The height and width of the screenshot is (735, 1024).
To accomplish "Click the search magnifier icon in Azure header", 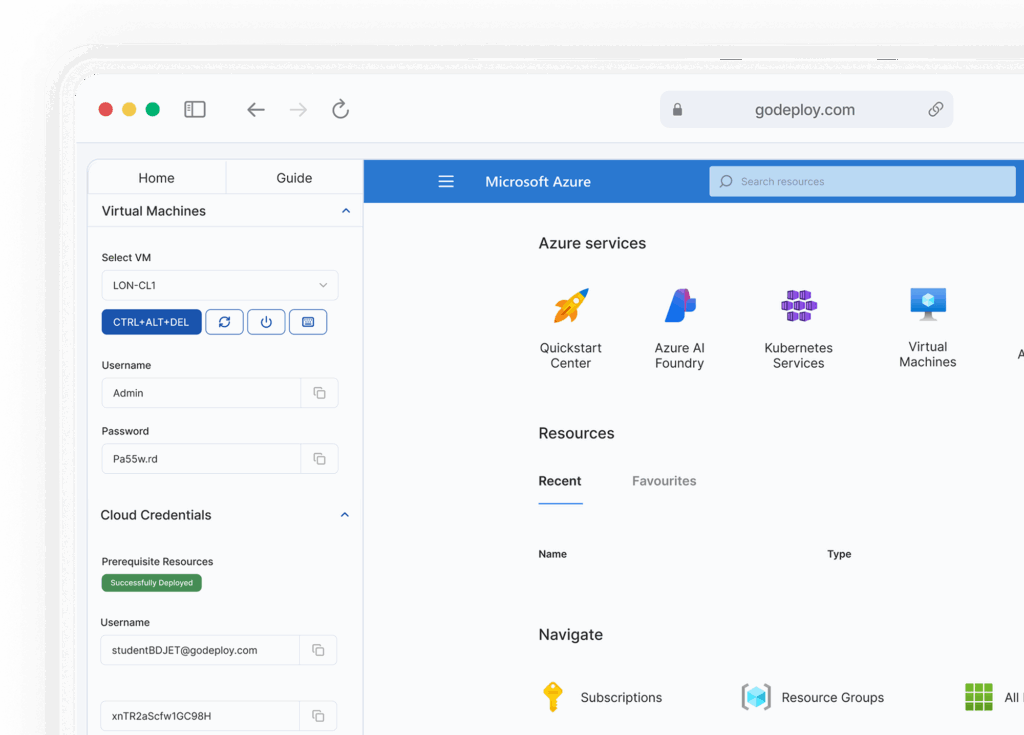I will click(726, 181).
